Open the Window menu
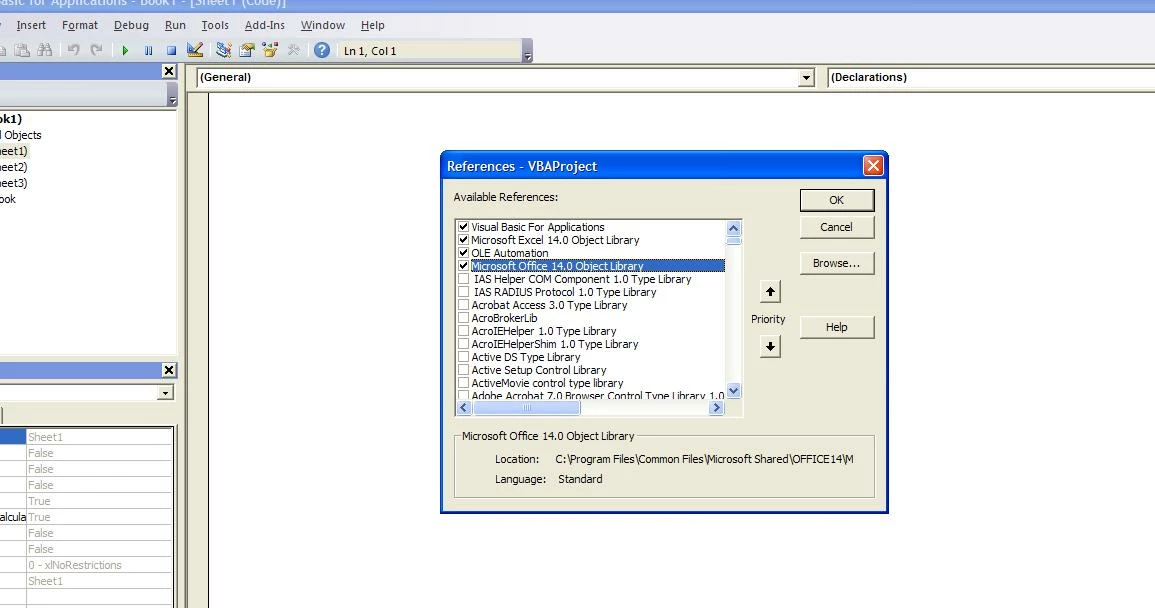The width and height of the screenshot is (1155, 608). pos(323,25)
